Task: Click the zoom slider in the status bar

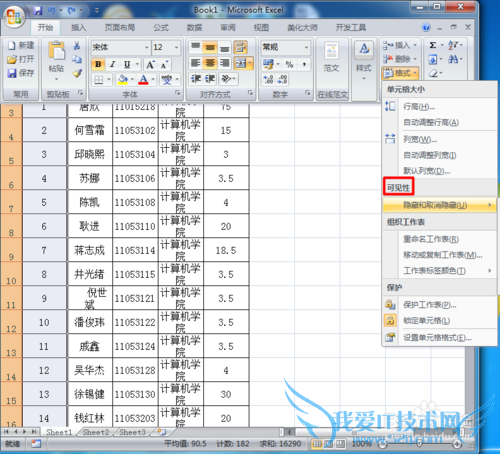Action: point(420,444)
